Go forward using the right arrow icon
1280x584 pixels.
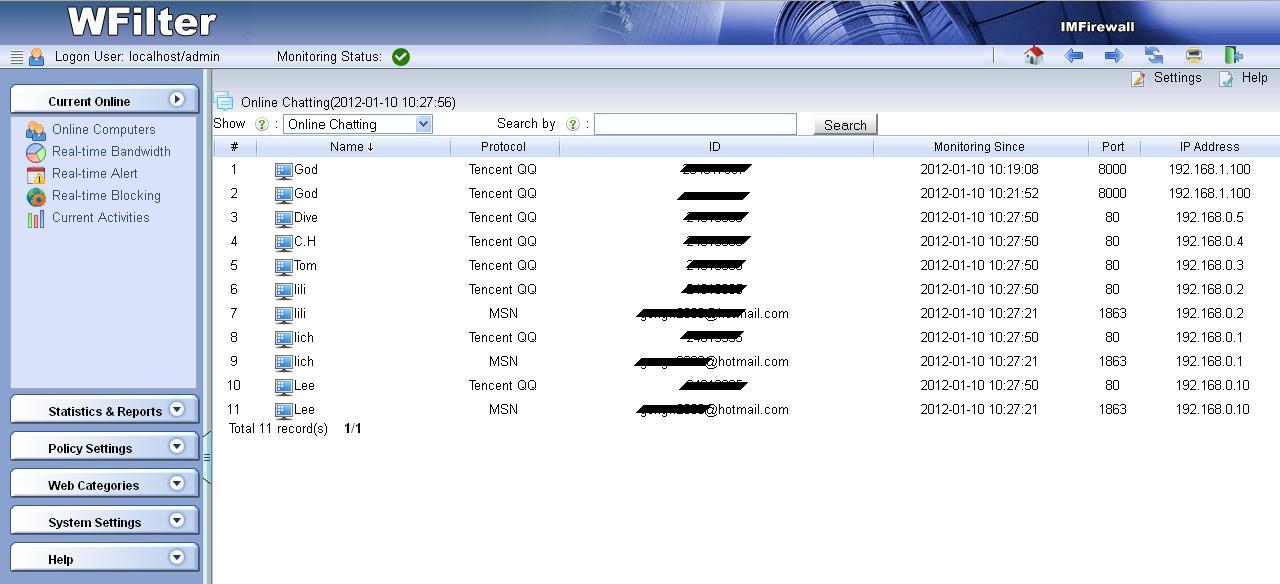pos(1113,56)
